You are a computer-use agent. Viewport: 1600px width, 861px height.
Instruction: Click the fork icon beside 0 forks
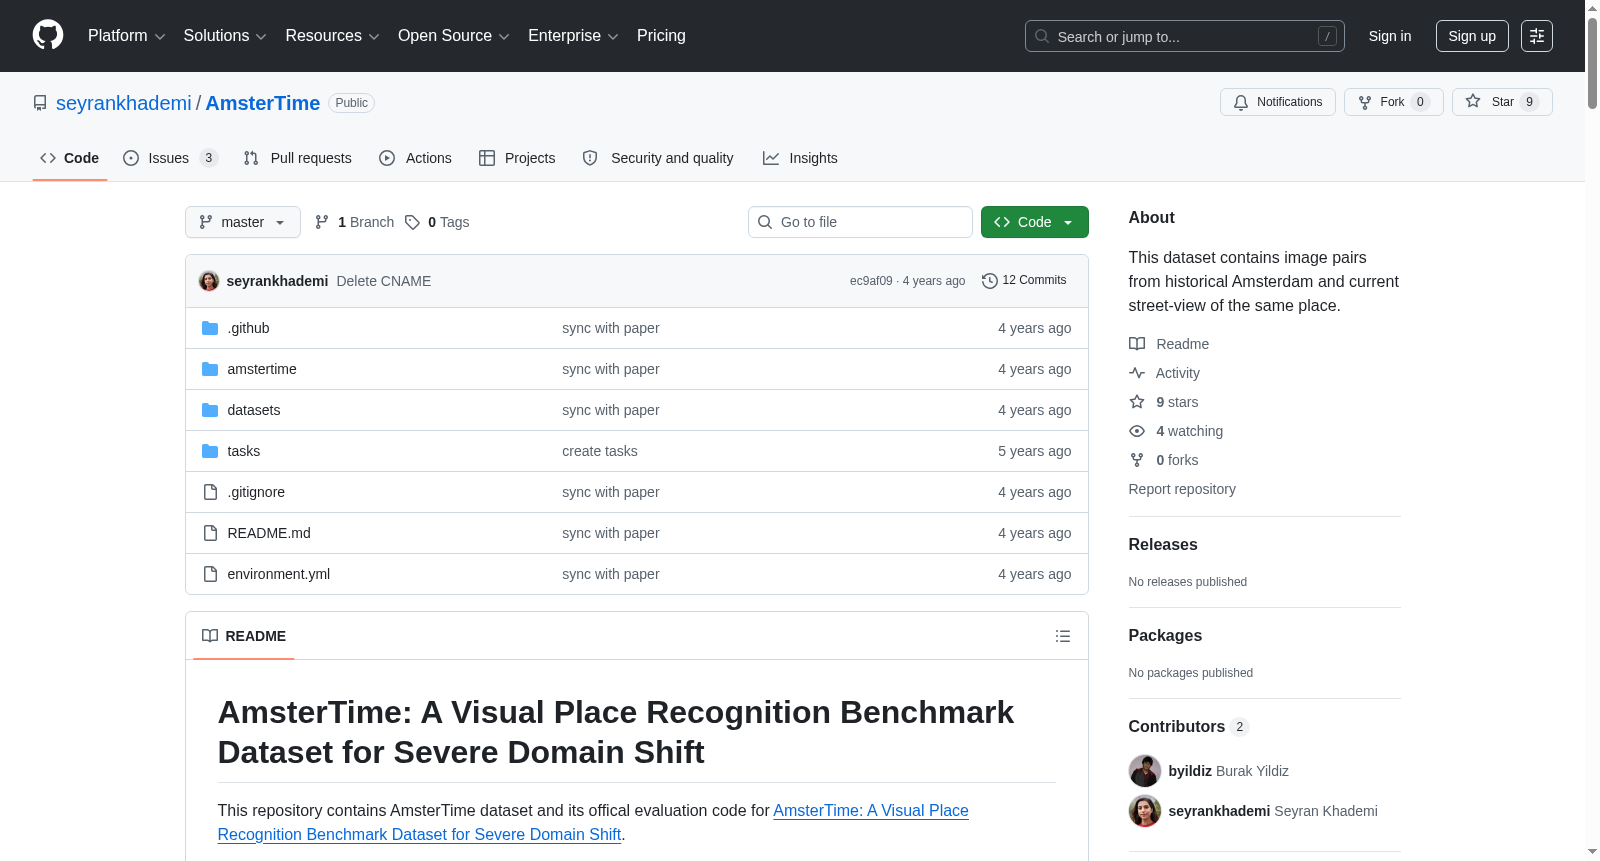(1137, 460)
